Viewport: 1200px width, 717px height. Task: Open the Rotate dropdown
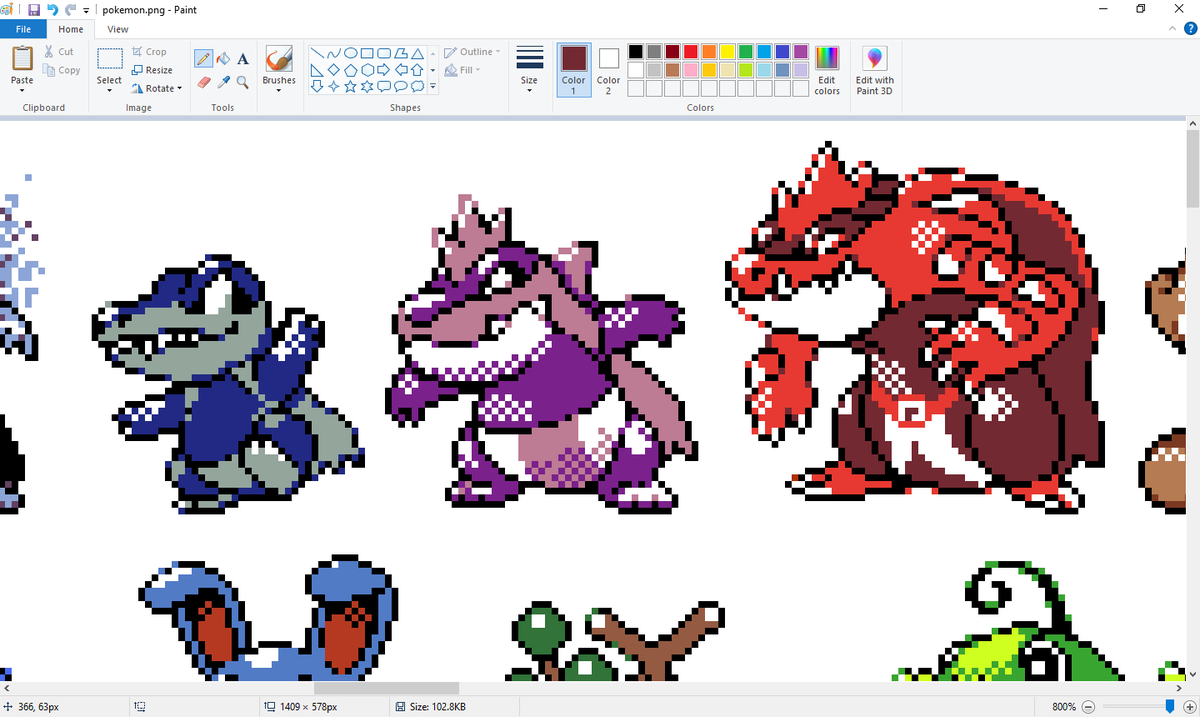pos(157,88)
